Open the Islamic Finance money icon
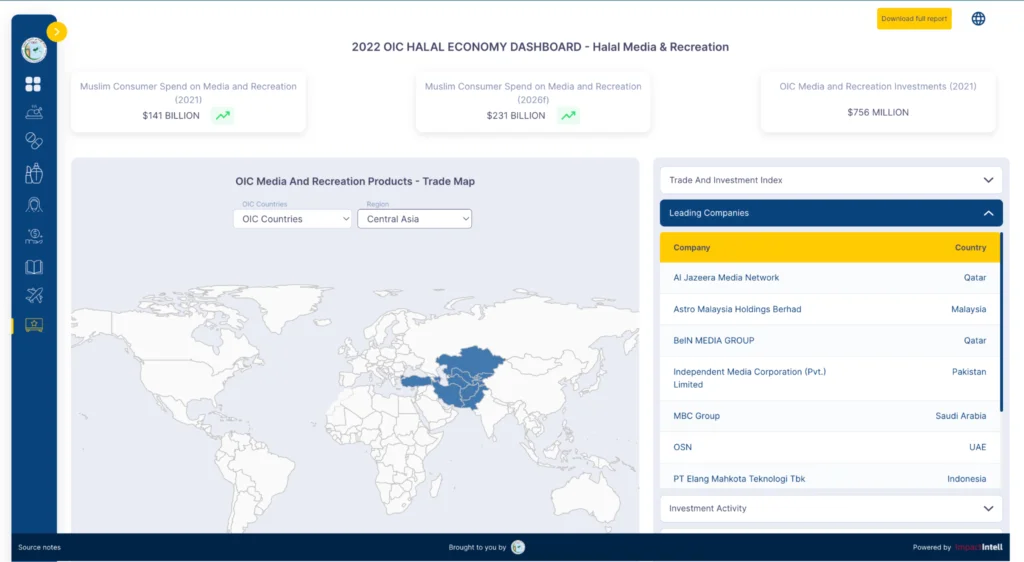Screen dimensions: 1024x562 coord(34,236)
